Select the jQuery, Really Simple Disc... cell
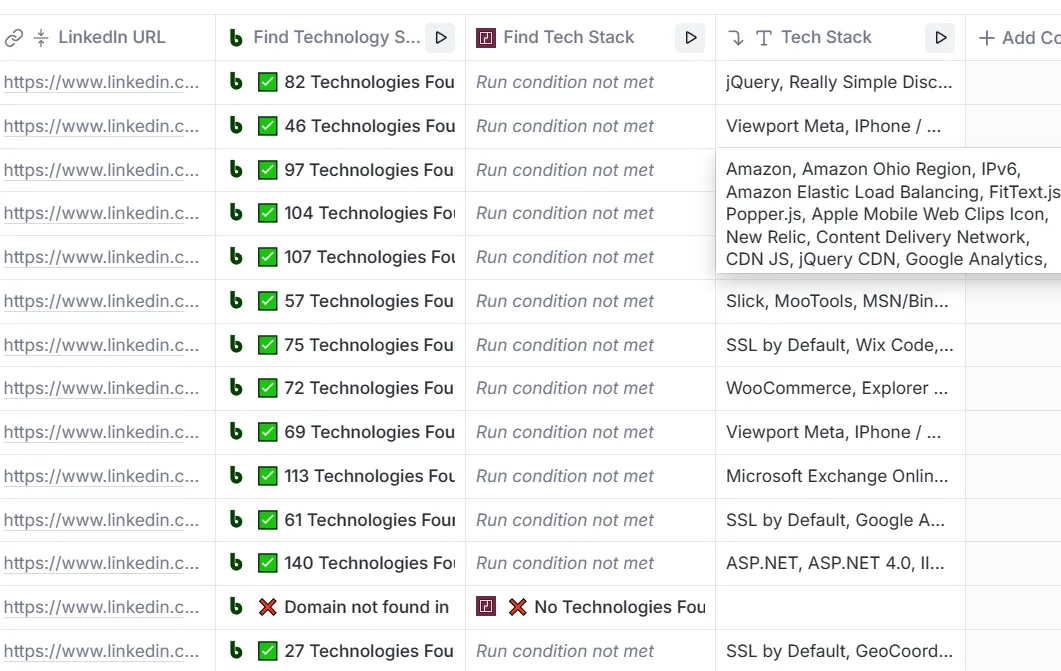The width and height of the screenshot is (1061, 671). (x=840, y=83)
